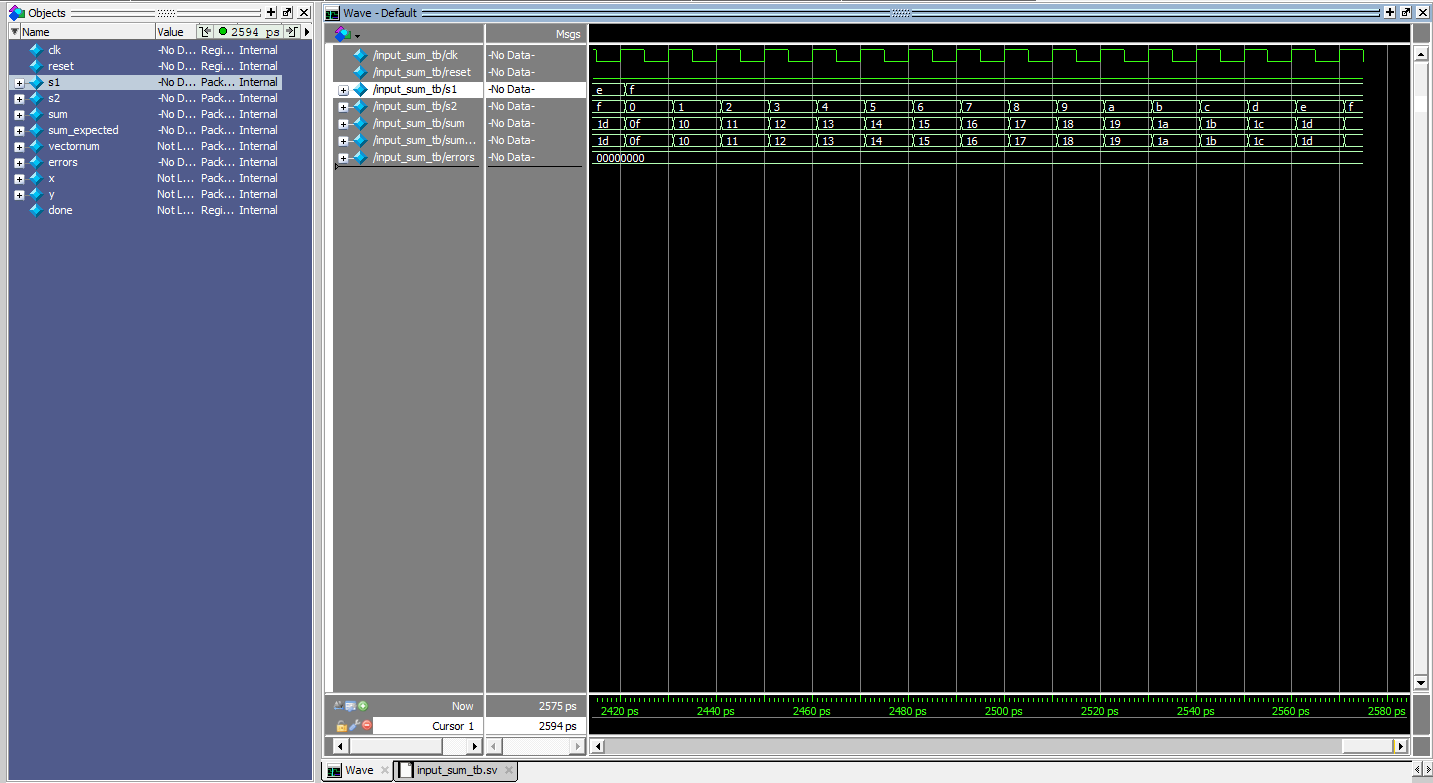Undock the Wave window
1433x783 pixels.
coord(1406,12)
